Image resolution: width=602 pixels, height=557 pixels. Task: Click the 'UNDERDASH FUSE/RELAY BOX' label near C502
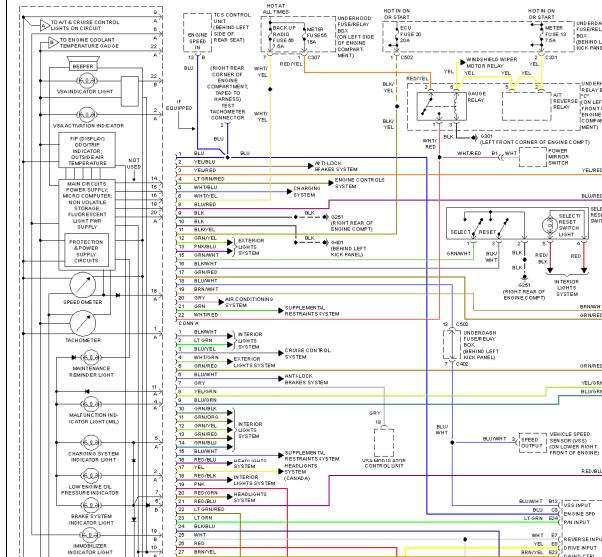click(481, 345)
